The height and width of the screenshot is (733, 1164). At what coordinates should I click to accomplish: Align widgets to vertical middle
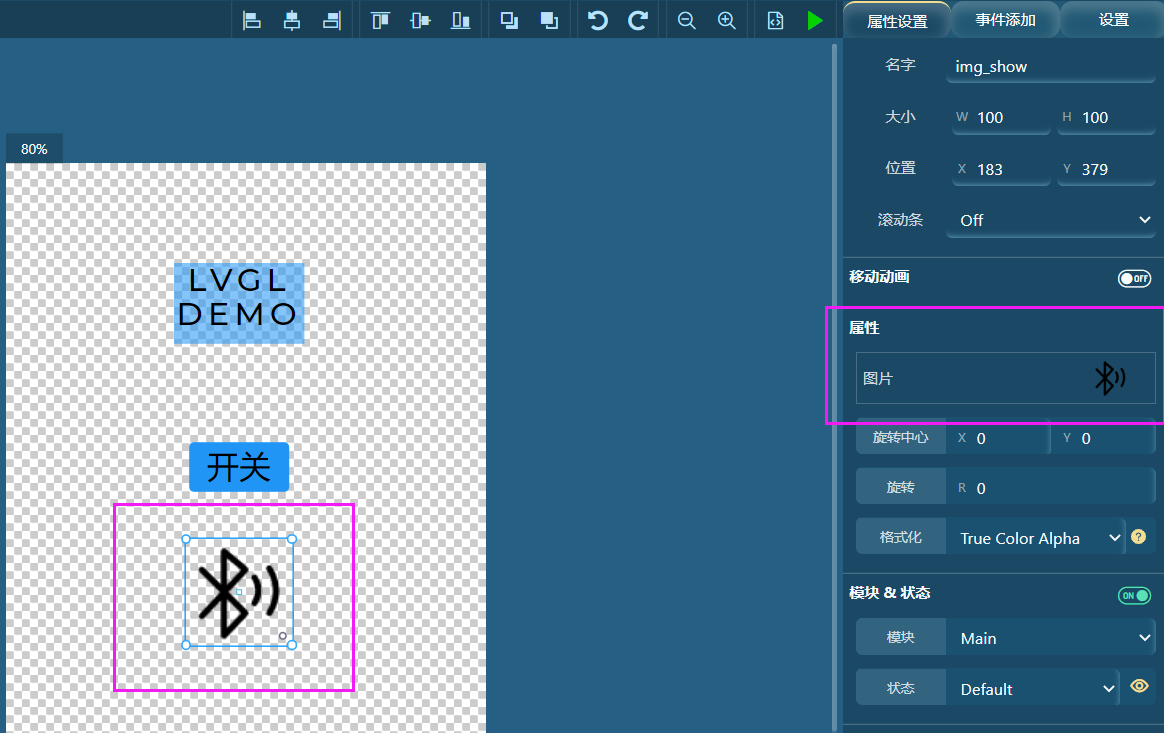tap(420, 20)
